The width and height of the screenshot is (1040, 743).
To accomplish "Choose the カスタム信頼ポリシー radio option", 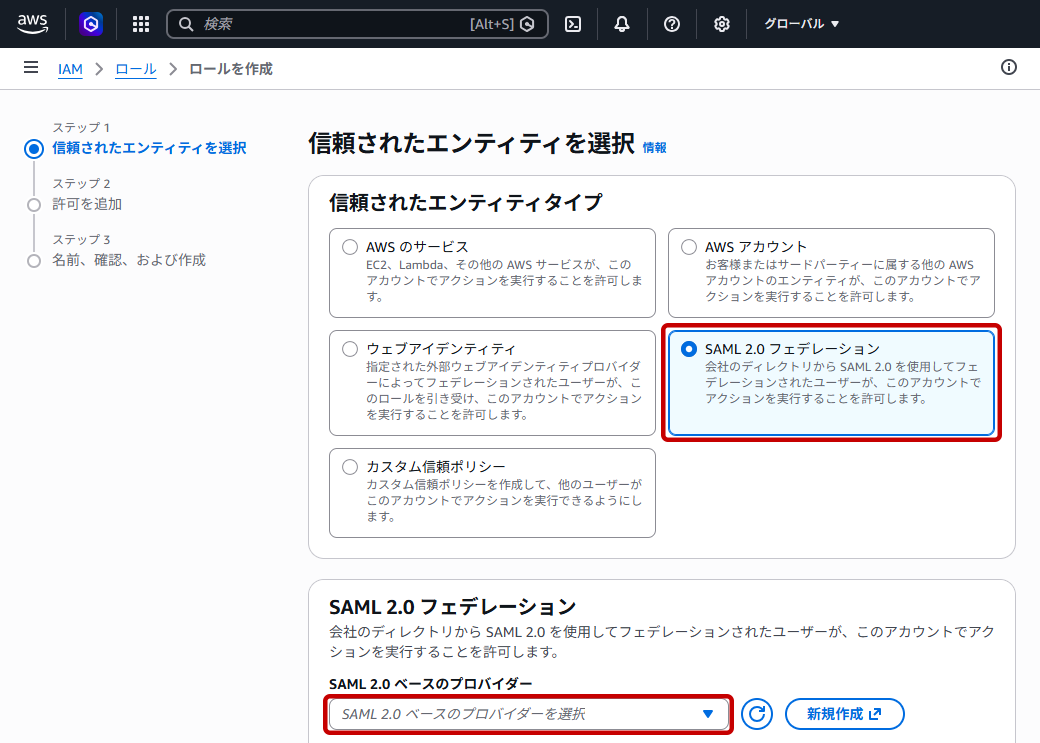I will click(350, 467).
